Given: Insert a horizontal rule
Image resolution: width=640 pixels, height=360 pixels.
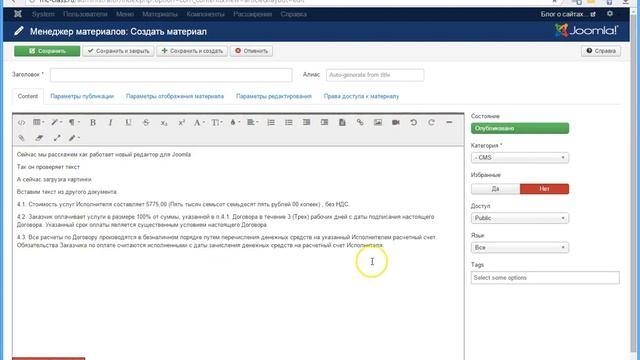Looking at the screenshot, I should [x=449, y=122].
